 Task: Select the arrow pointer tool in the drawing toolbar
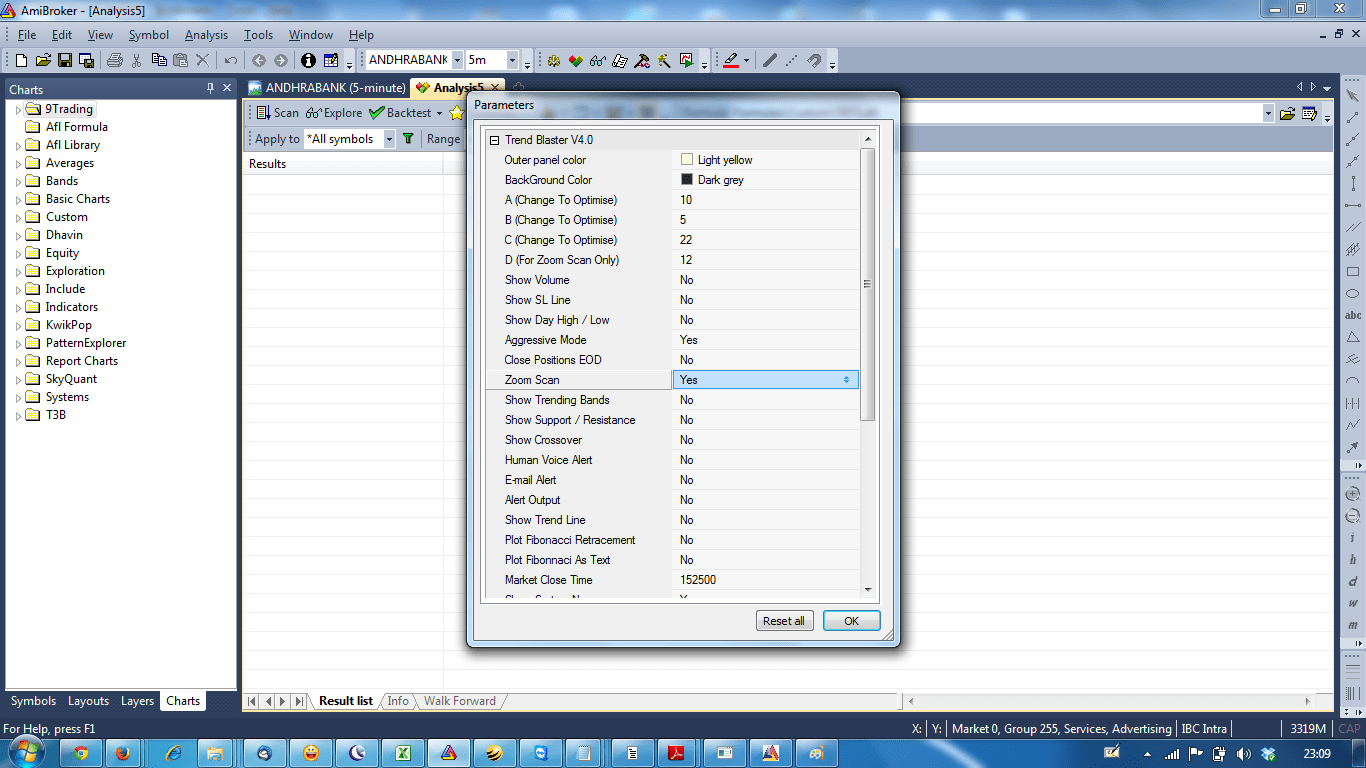[x=1353, y=96]
